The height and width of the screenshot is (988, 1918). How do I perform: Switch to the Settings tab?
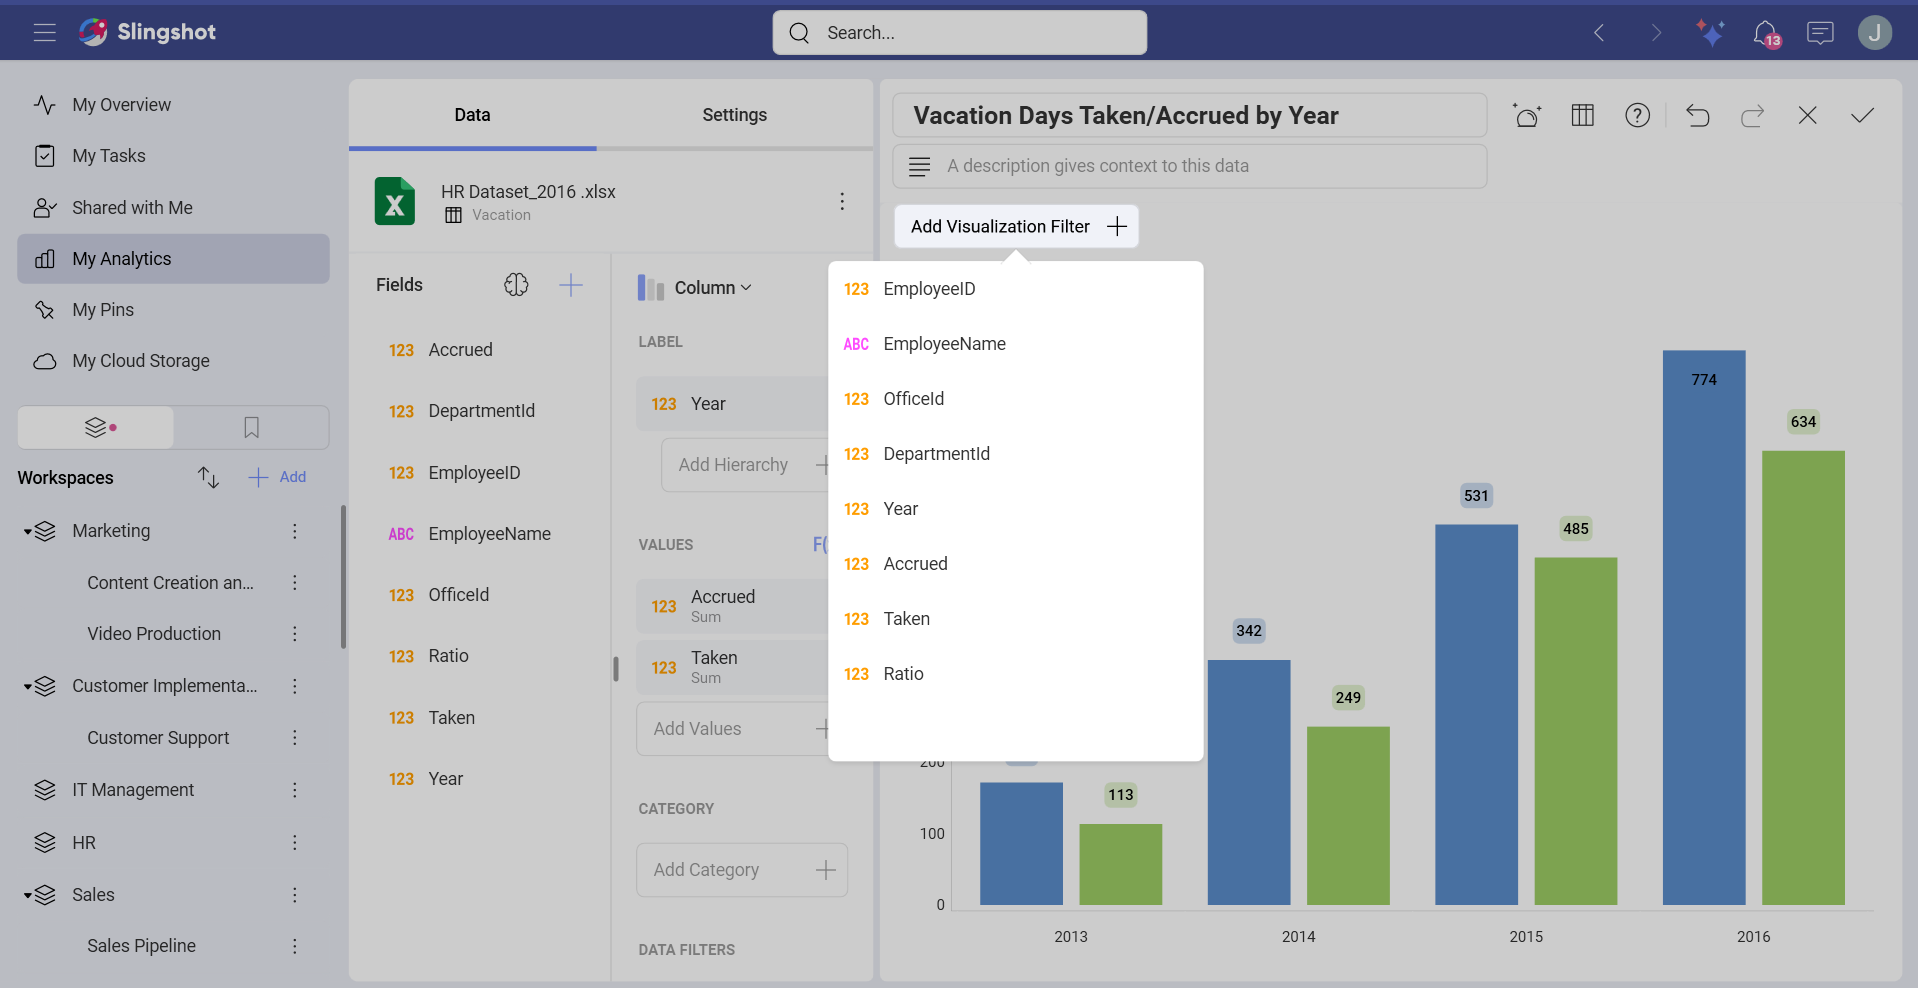(x=734, y=115)
